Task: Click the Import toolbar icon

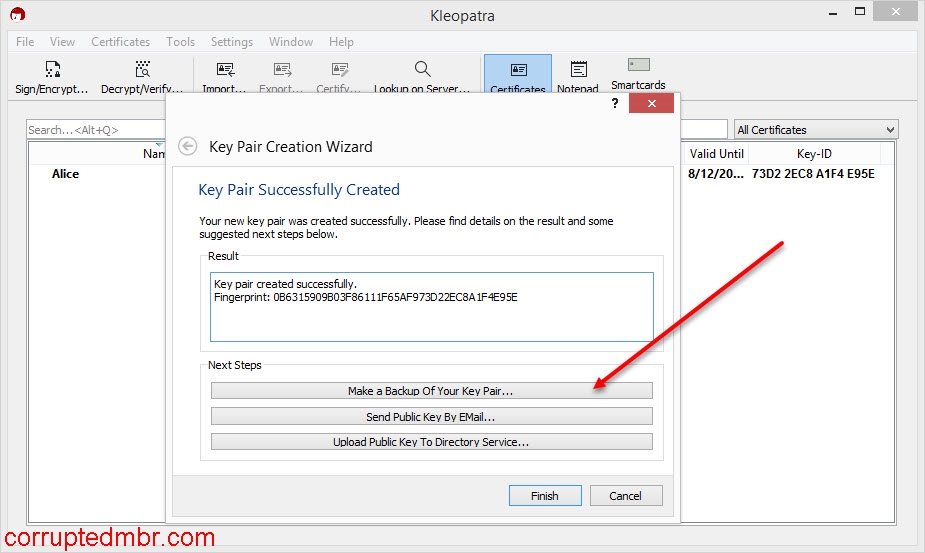Action: [x=225, y=70]
